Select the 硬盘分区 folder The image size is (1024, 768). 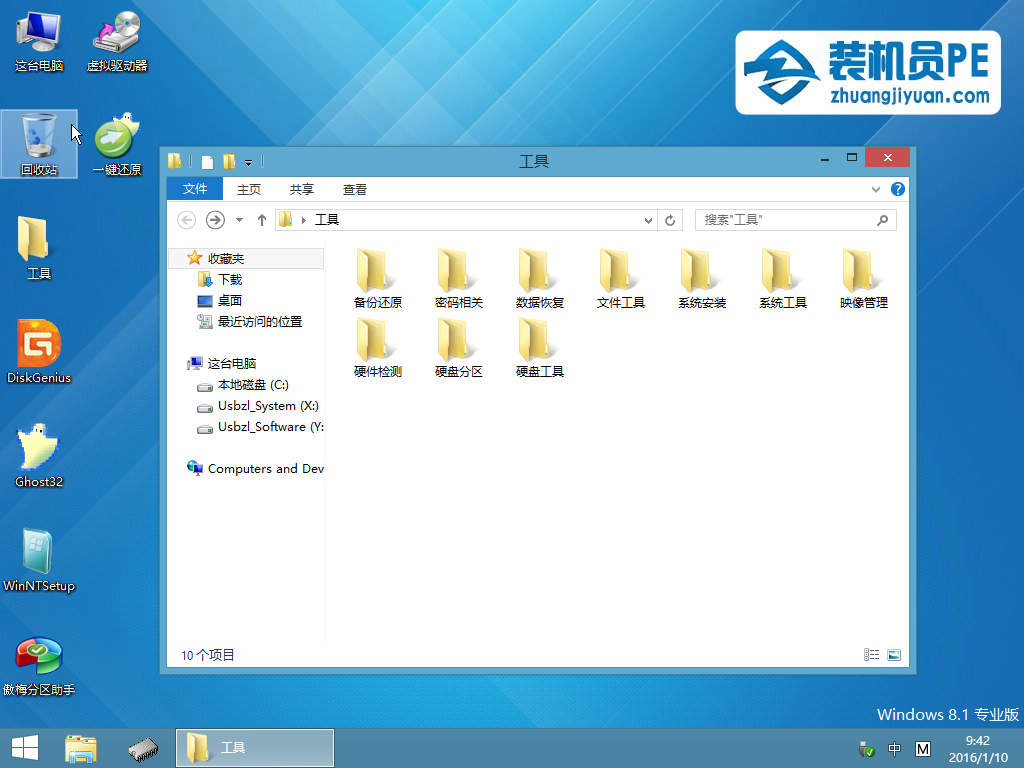click(458, 348)
